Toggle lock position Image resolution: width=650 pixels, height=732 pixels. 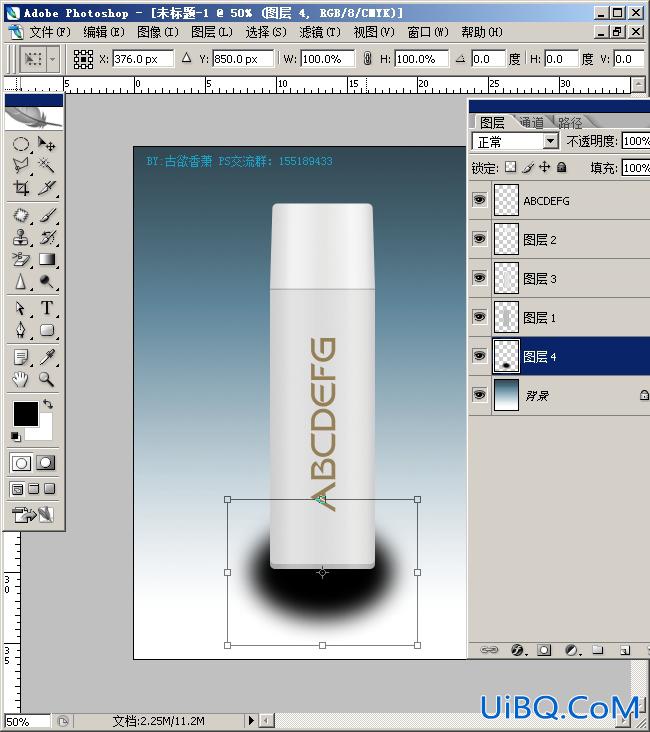point(544,167)
